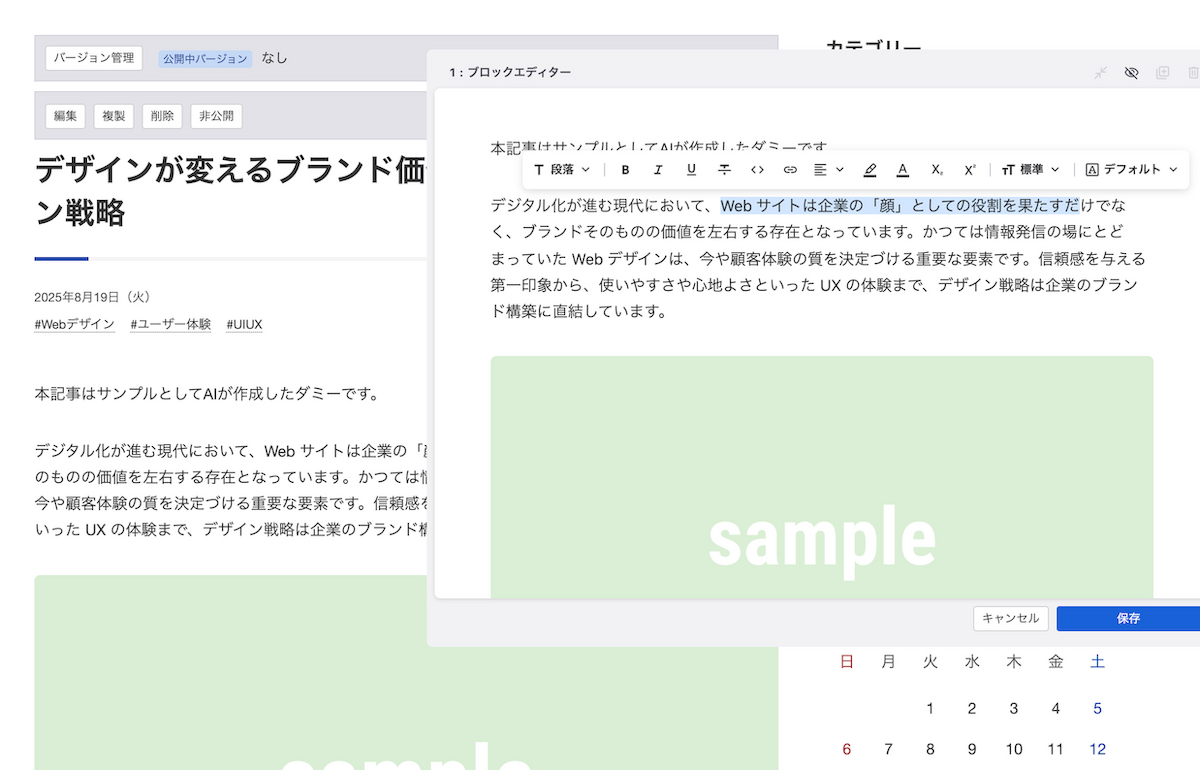Select calendar date 1
1200x770 pixels.
930,709
